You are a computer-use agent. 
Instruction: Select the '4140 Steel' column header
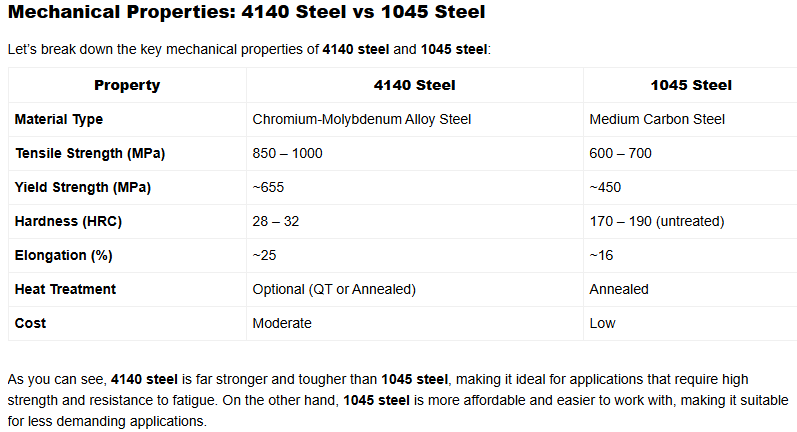(x=412, y=85)
